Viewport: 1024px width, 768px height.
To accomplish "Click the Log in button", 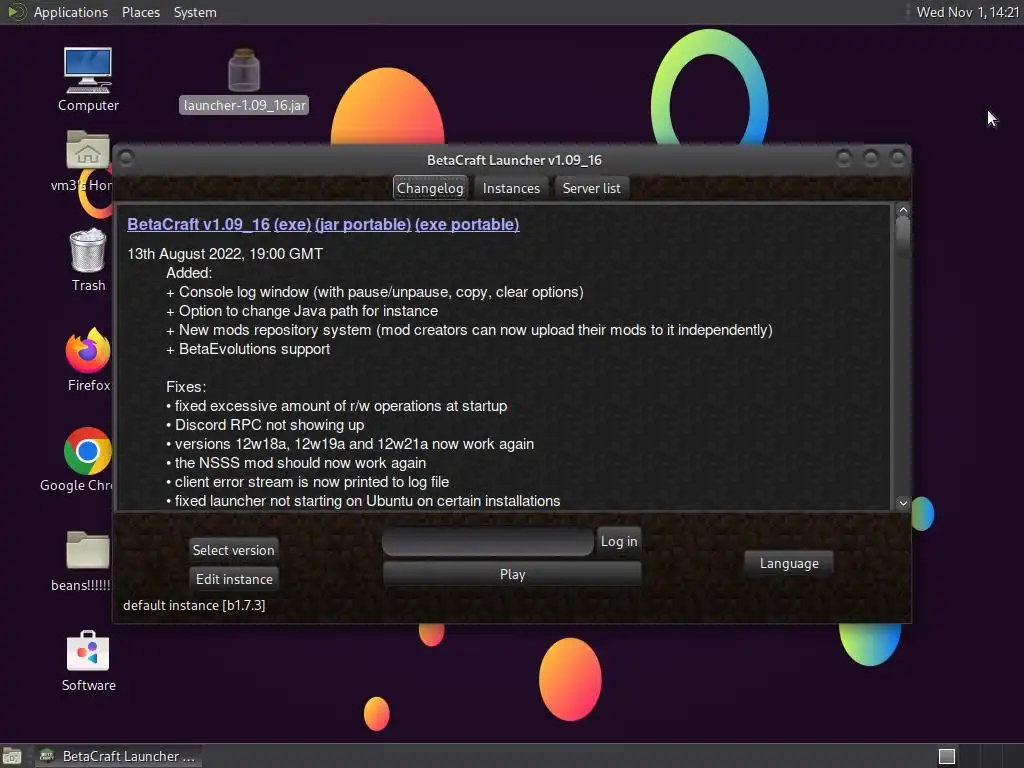I will click(x=619, y=541).
